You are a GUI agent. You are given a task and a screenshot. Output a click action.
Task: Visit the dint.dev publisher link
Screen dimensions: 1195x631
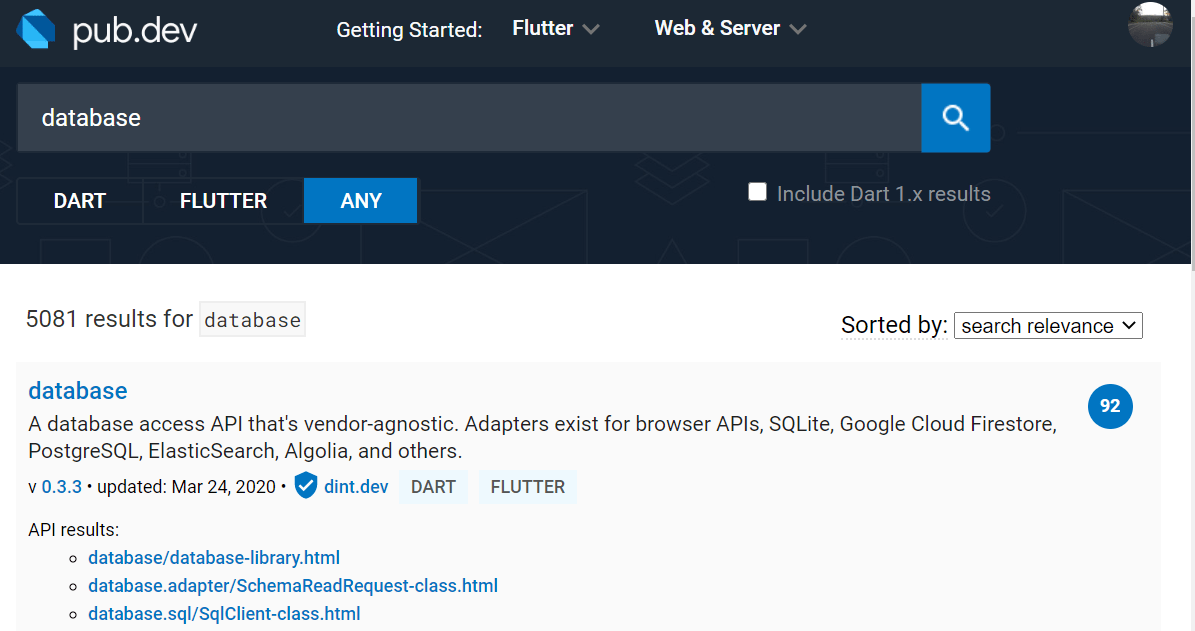[356, 487]
